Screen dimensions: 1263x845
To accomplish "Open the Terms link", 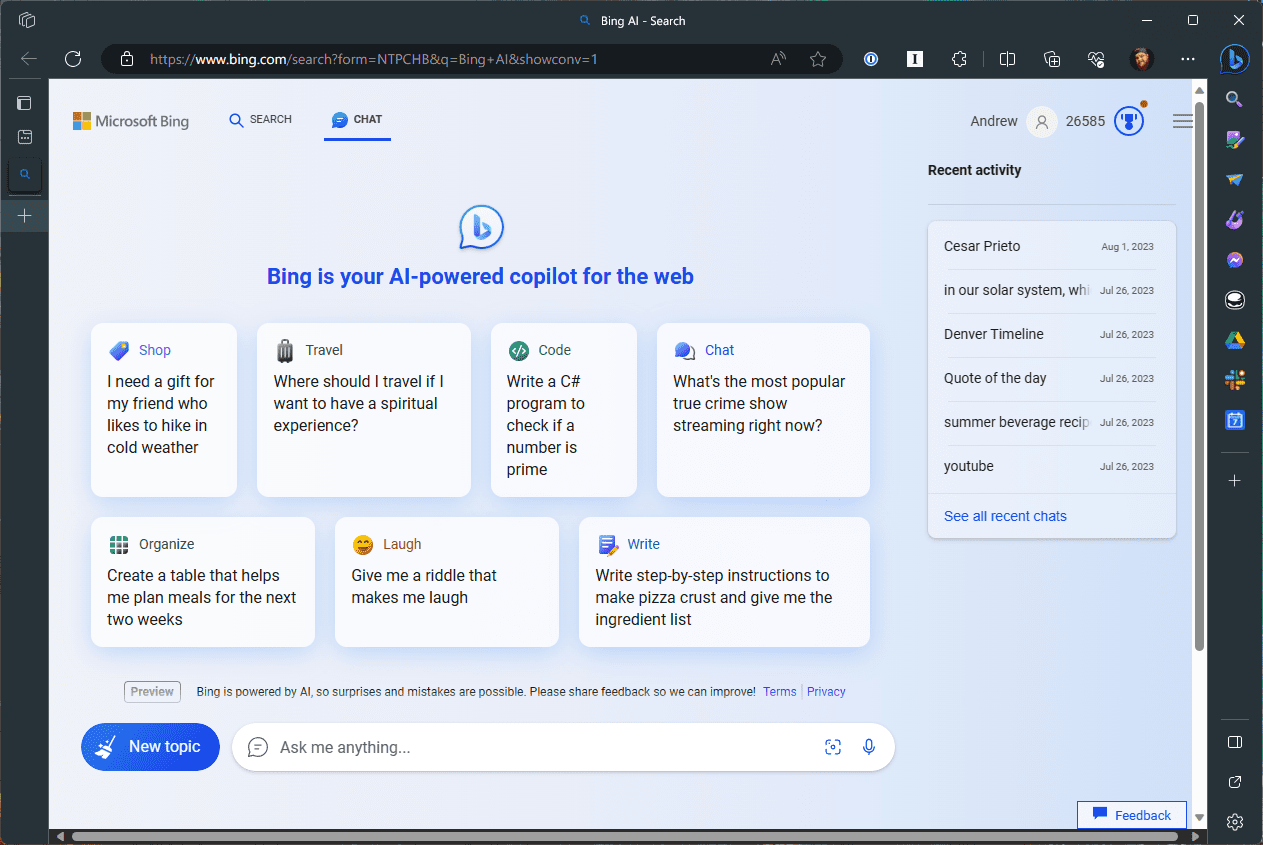I will pyautogui.click(x=780, y=691).
